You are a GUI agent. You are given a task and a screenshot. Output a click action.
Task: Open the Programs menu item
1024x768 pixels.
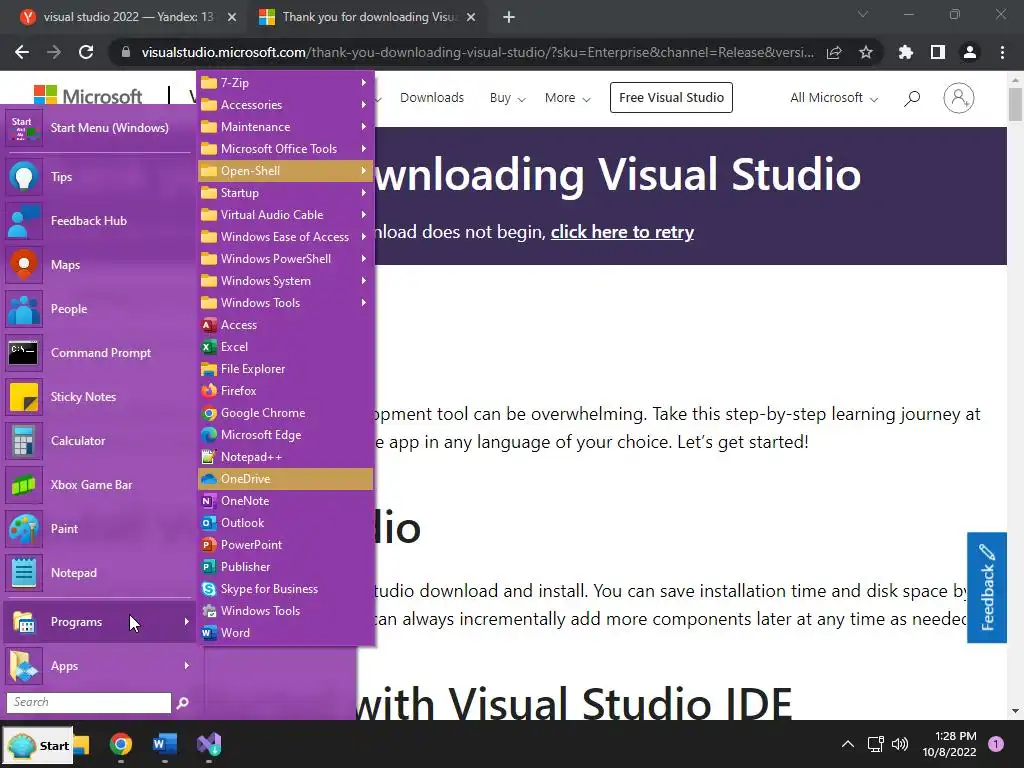click(x=99, y=622)
